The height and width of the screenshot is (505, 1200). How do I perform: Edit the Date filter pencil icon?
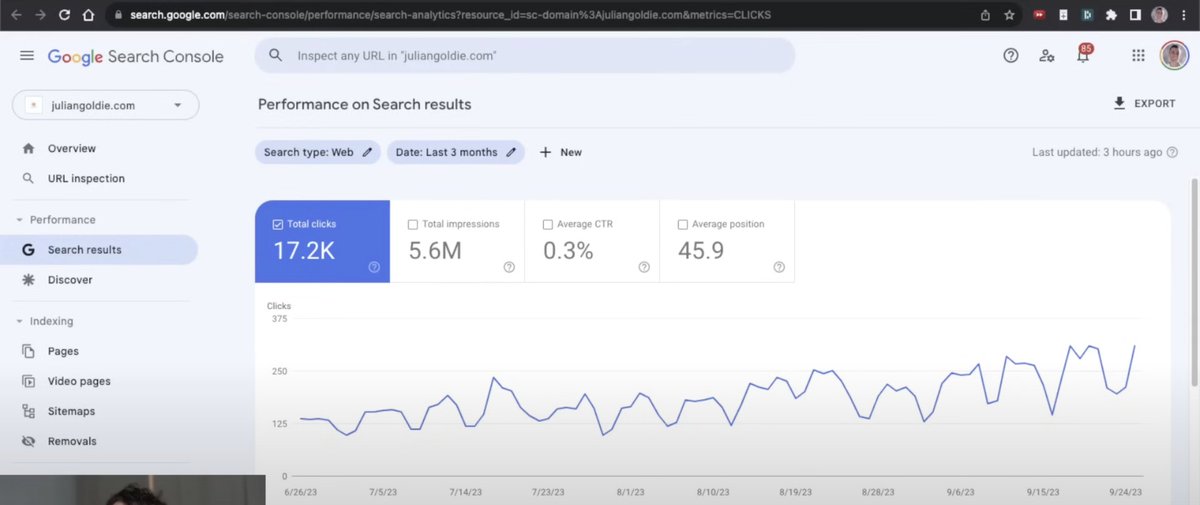[511, 152]
